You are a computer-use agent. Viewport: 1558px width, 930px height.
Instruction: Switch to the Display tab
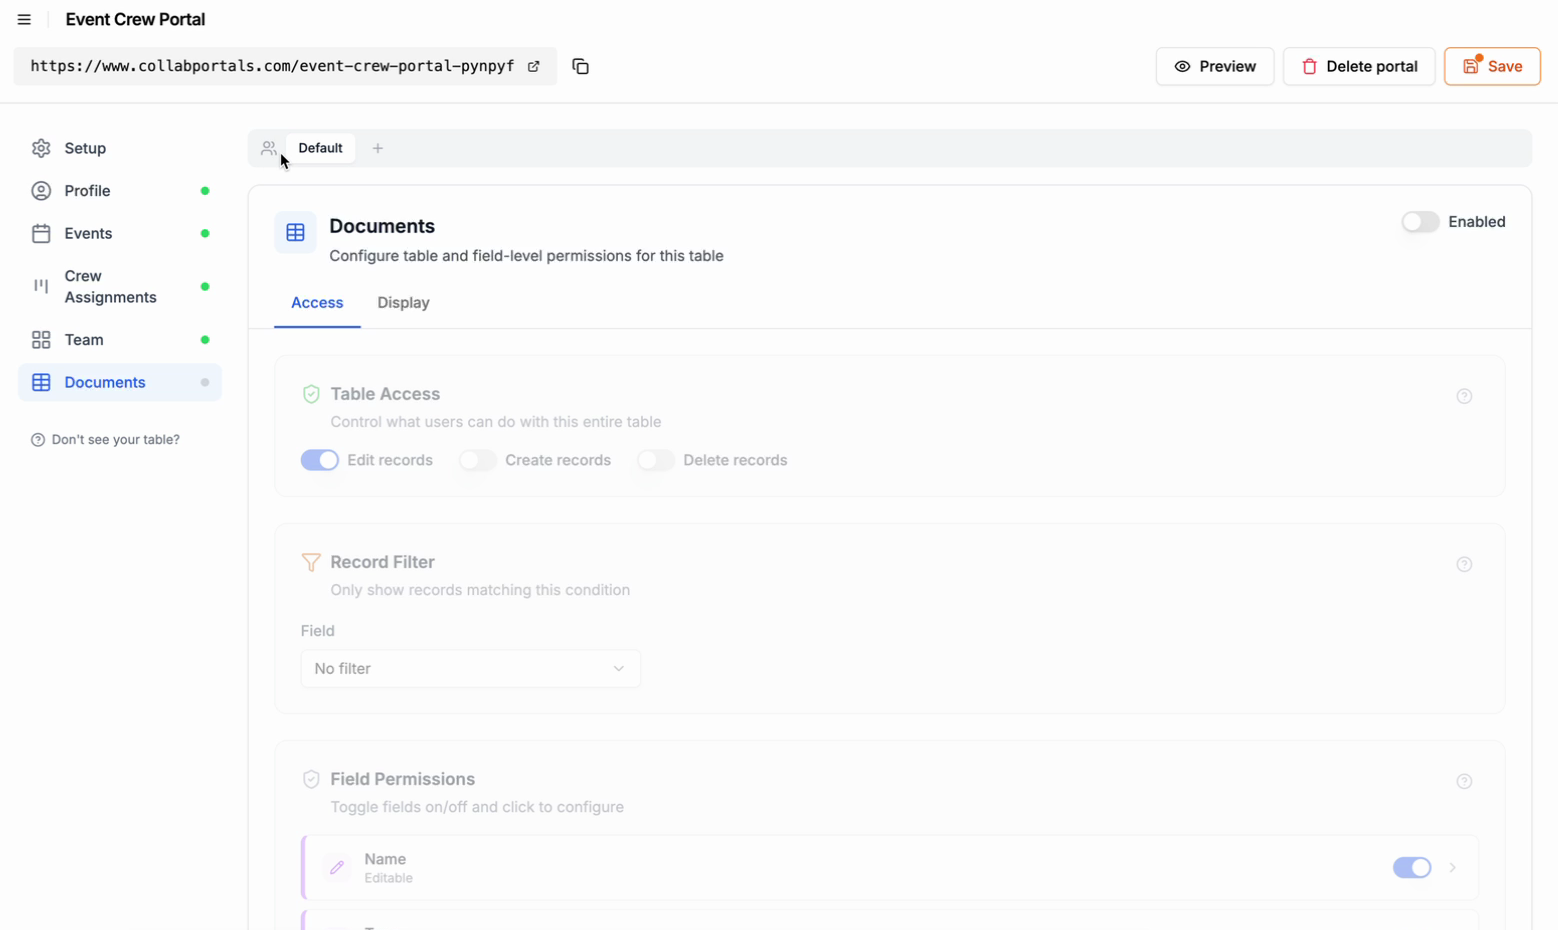(x=403, y=303)
